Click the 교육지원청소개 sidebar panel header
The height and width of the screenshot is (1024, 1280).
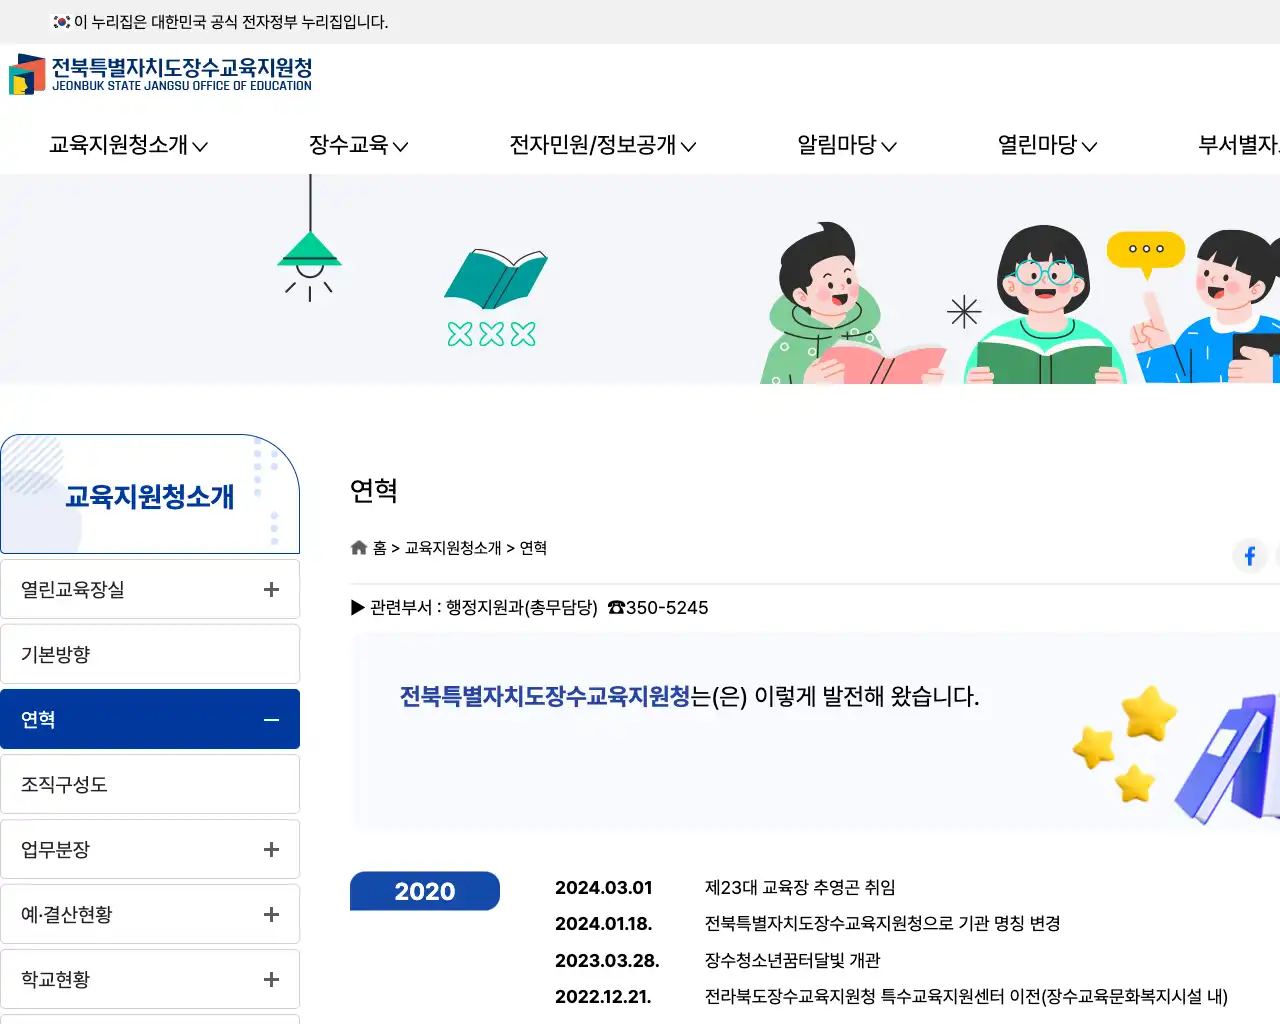tap(148, 494)
